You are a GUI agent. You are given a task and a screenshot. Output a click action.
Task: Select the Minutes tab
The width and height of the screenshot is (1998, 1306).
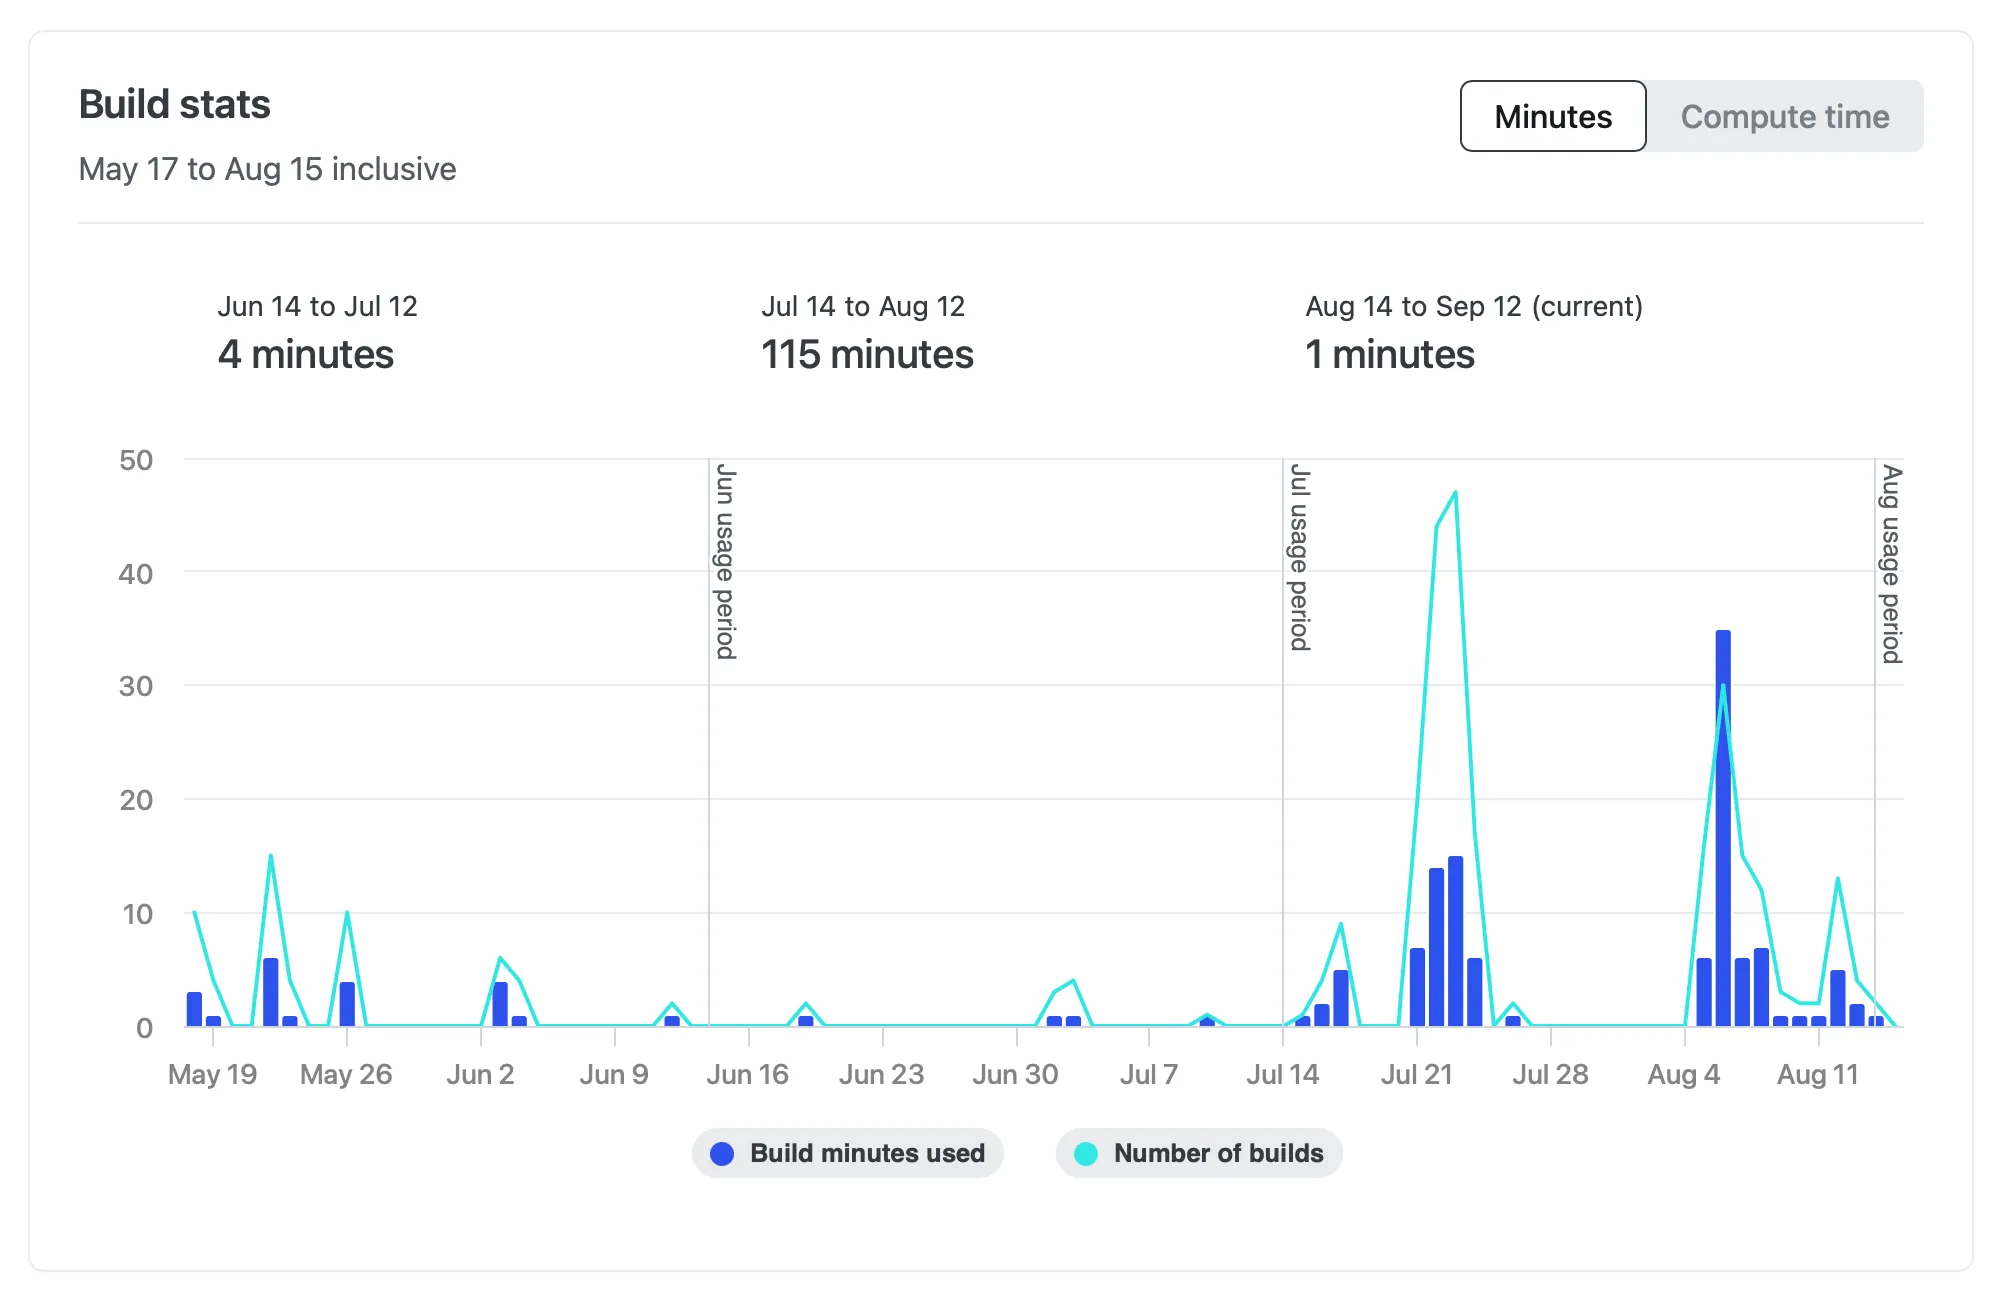pyautogui.click(x=1552, y=116)
